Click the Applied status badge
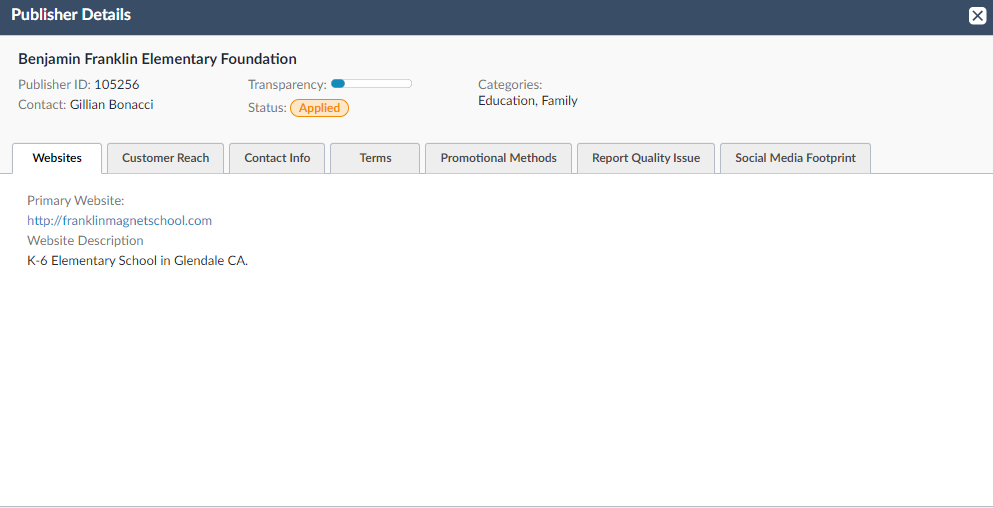Image resolution: width=993 pixels, height=508 pixels. point(319,108)
